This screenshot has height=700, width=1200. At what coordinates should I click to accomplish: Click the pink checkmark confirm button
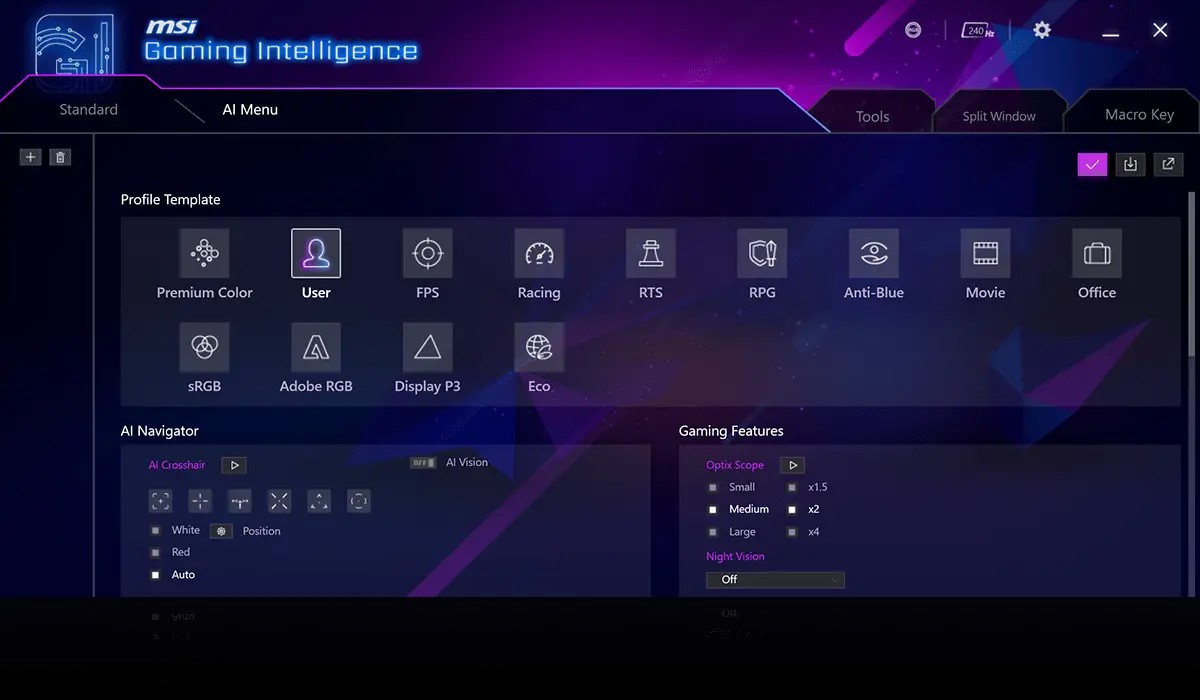1092,164
